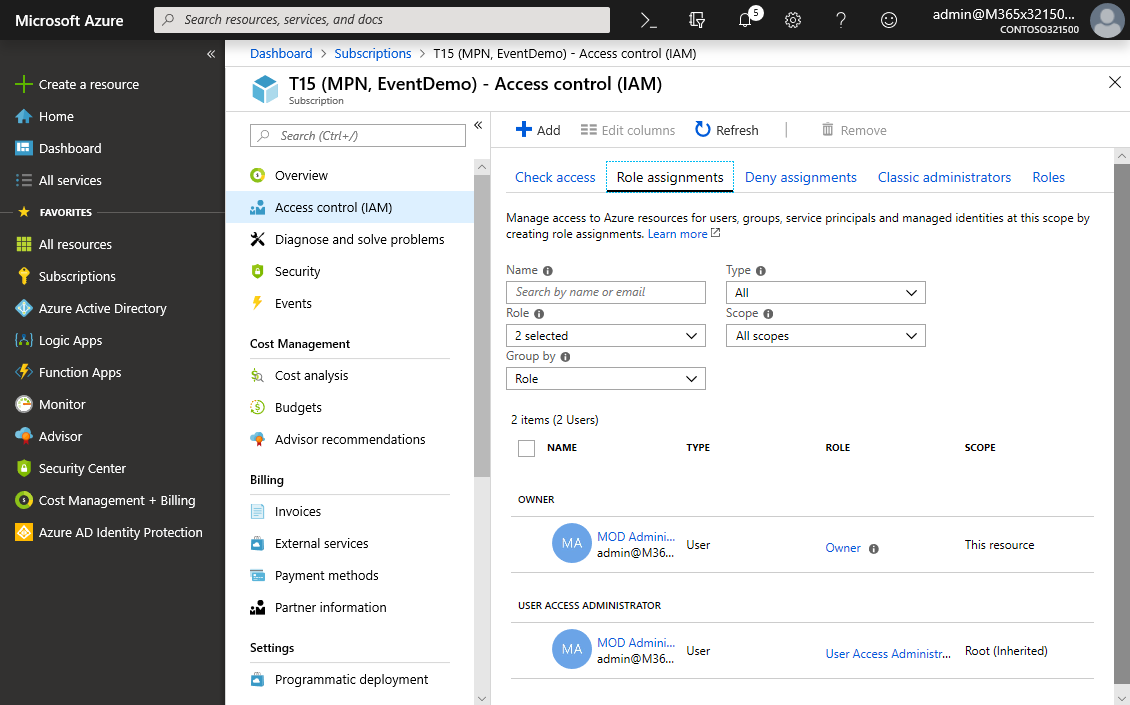Click the info icon beside Owner role
Viewport: 1130px width, 705px height.
pyautogui.click(x=874, y=548)
